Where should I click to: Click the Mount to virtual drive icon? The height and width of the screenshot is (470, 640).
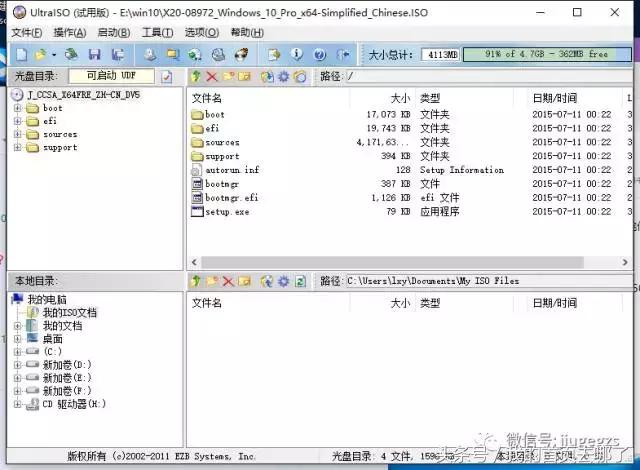218,54
